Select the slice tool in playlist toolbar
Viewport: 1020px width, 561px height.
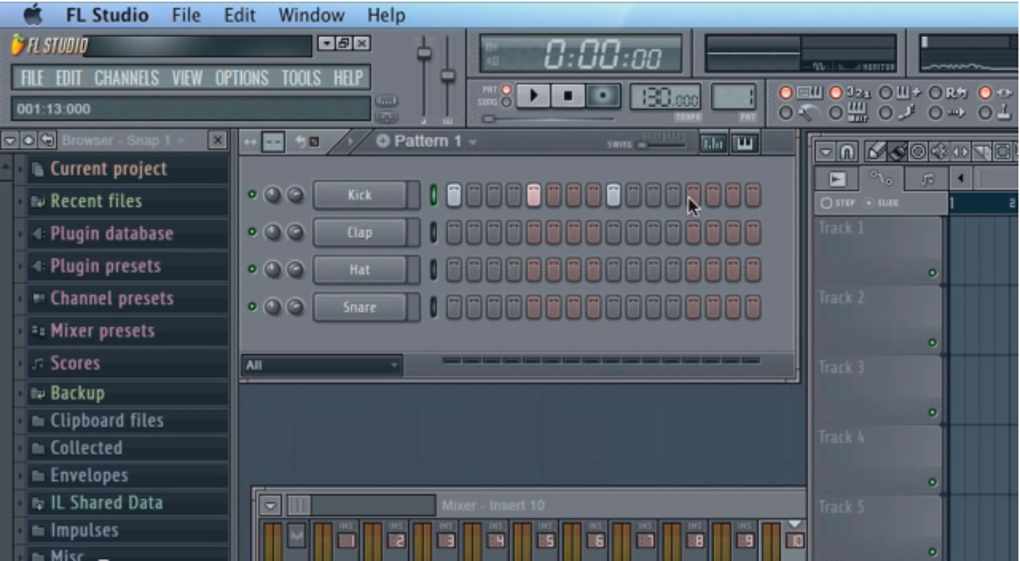click(x=982, y=152)
